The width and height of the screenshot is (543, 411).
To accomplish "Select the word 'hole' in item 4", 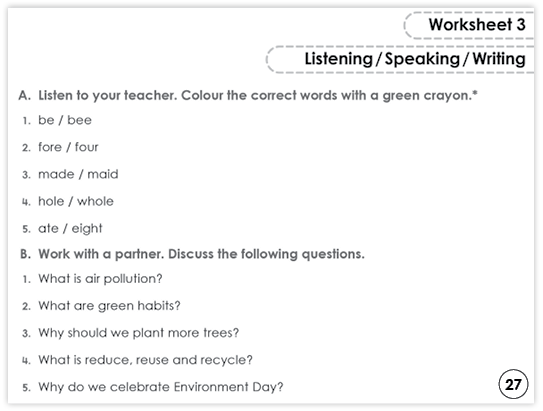I will [x=51, y=201].
